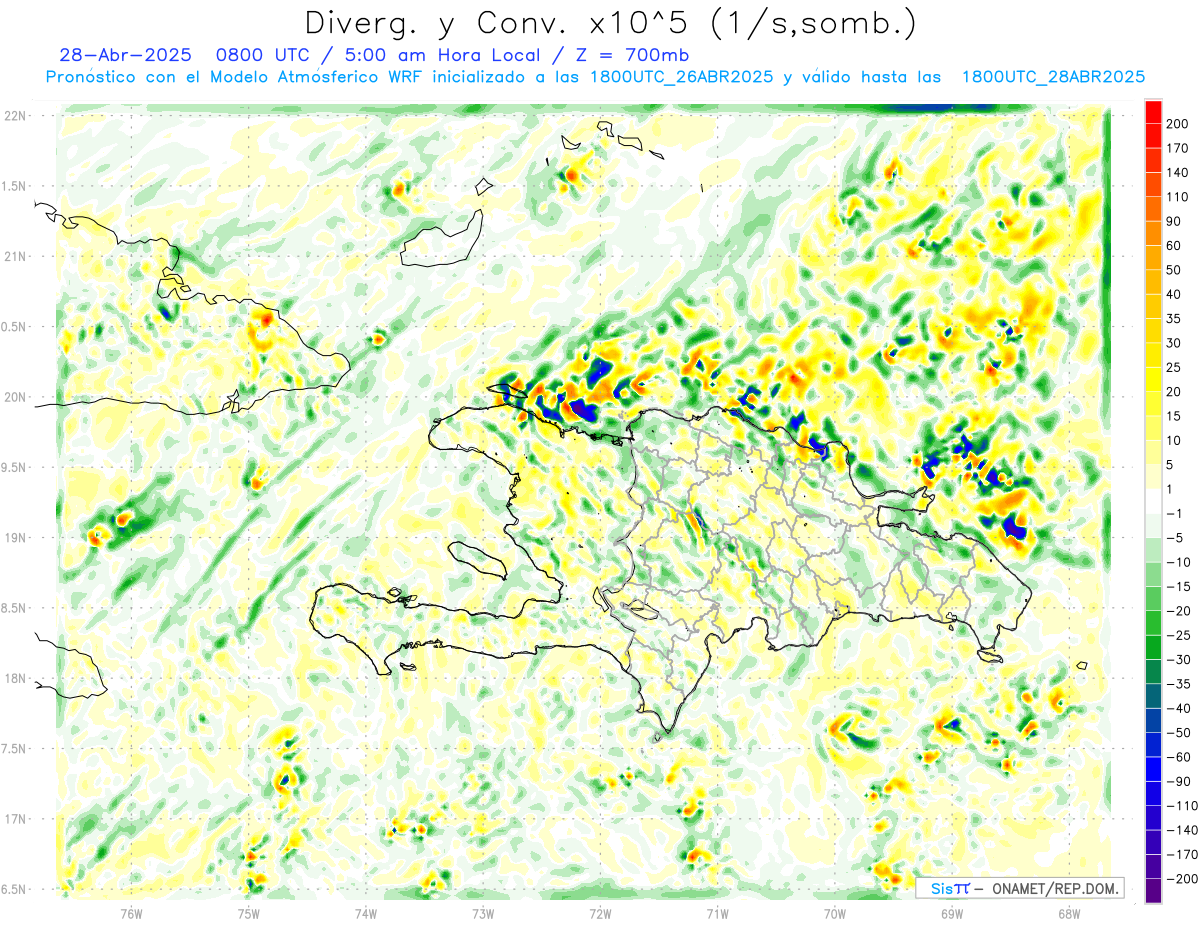Click the '75W' longitude label
Image resolution: width=1200 pixels, height=927 pixels.
click(249, 913)
